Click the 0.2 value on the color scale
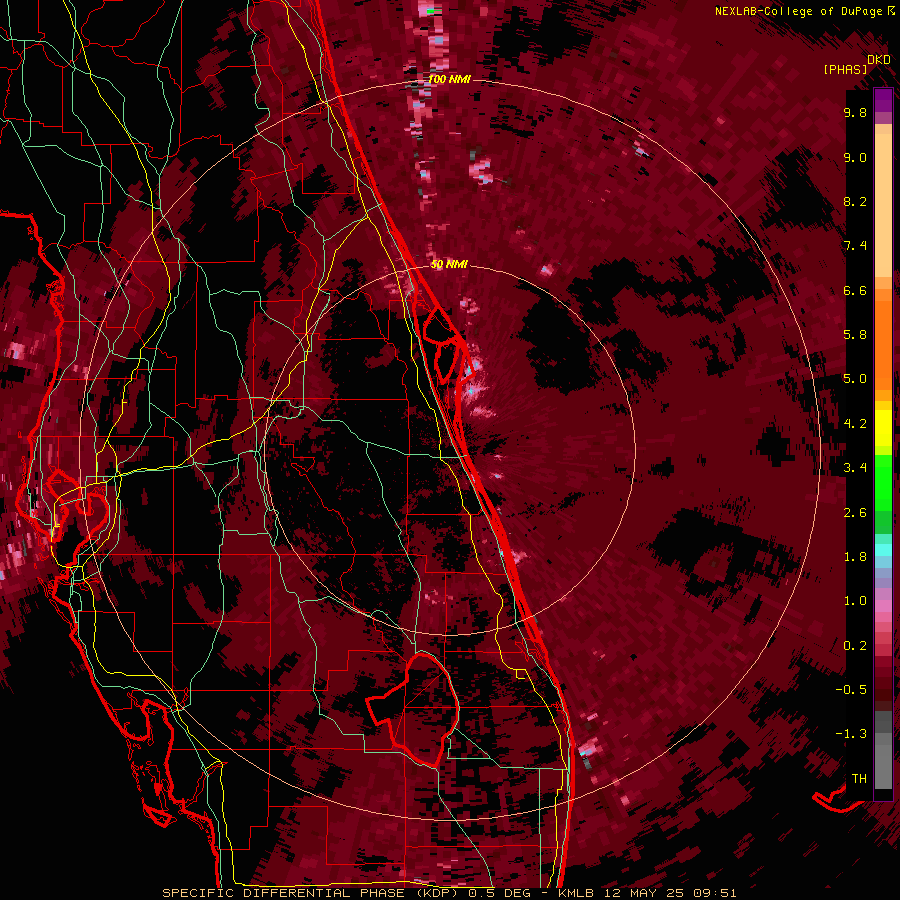Viewport: 900px width, 900px height. (855, 646)
